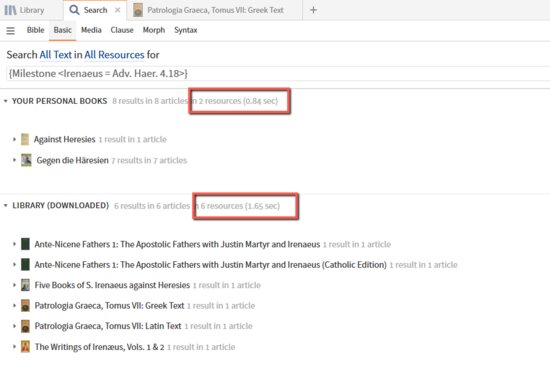Open Ante-Nicene Fathers 1 non-Catholic title
Viewport: 550px width, 378px height.
click(x=177, y=244)
